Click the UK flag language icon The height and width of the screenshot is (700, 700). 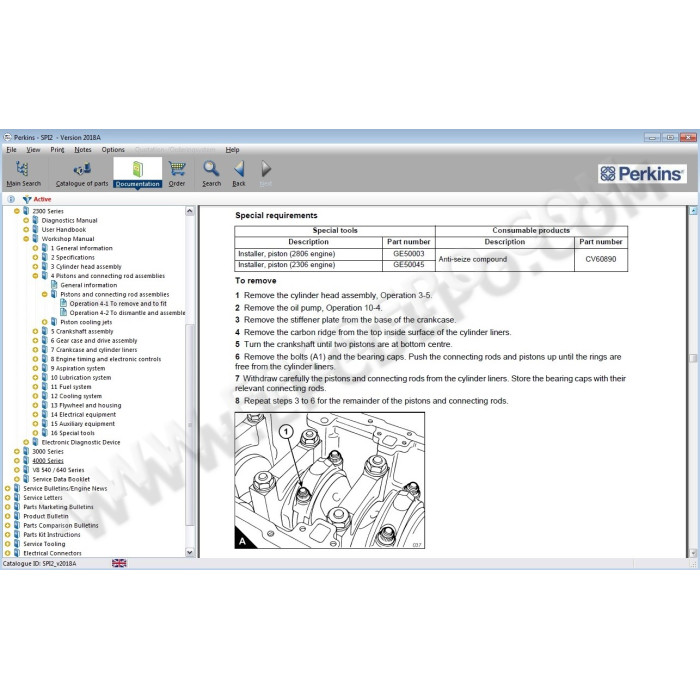[119, 563]
